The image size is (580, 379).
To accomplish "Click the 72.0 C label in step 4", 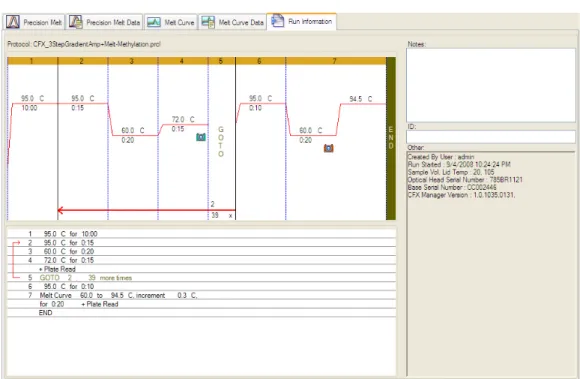I will click(x=183, y=119).
